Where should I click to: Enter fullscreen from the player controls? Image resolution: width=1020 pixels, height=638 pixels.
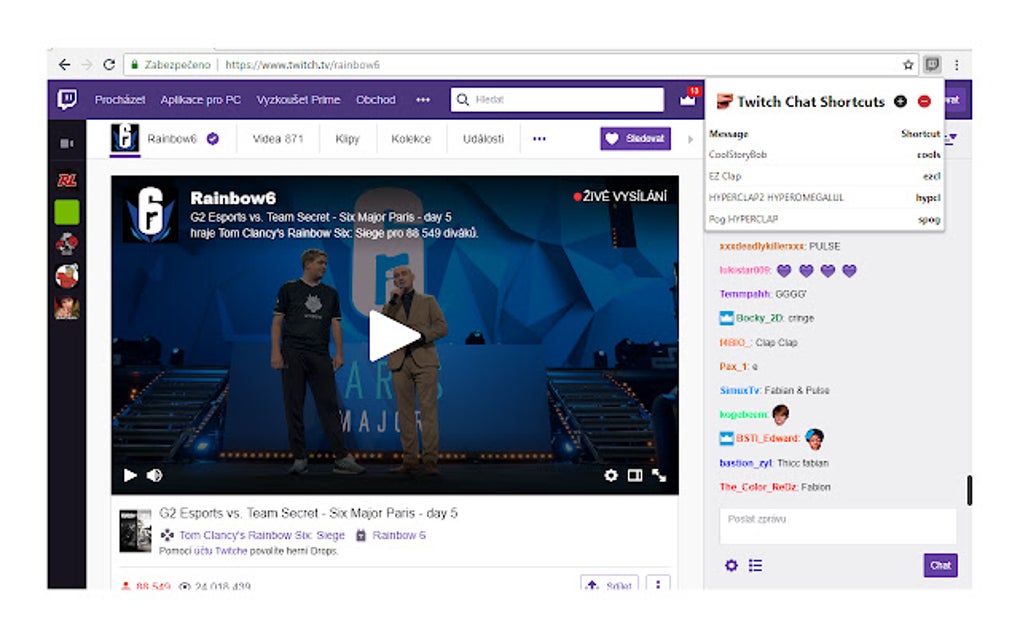point(659,477)
